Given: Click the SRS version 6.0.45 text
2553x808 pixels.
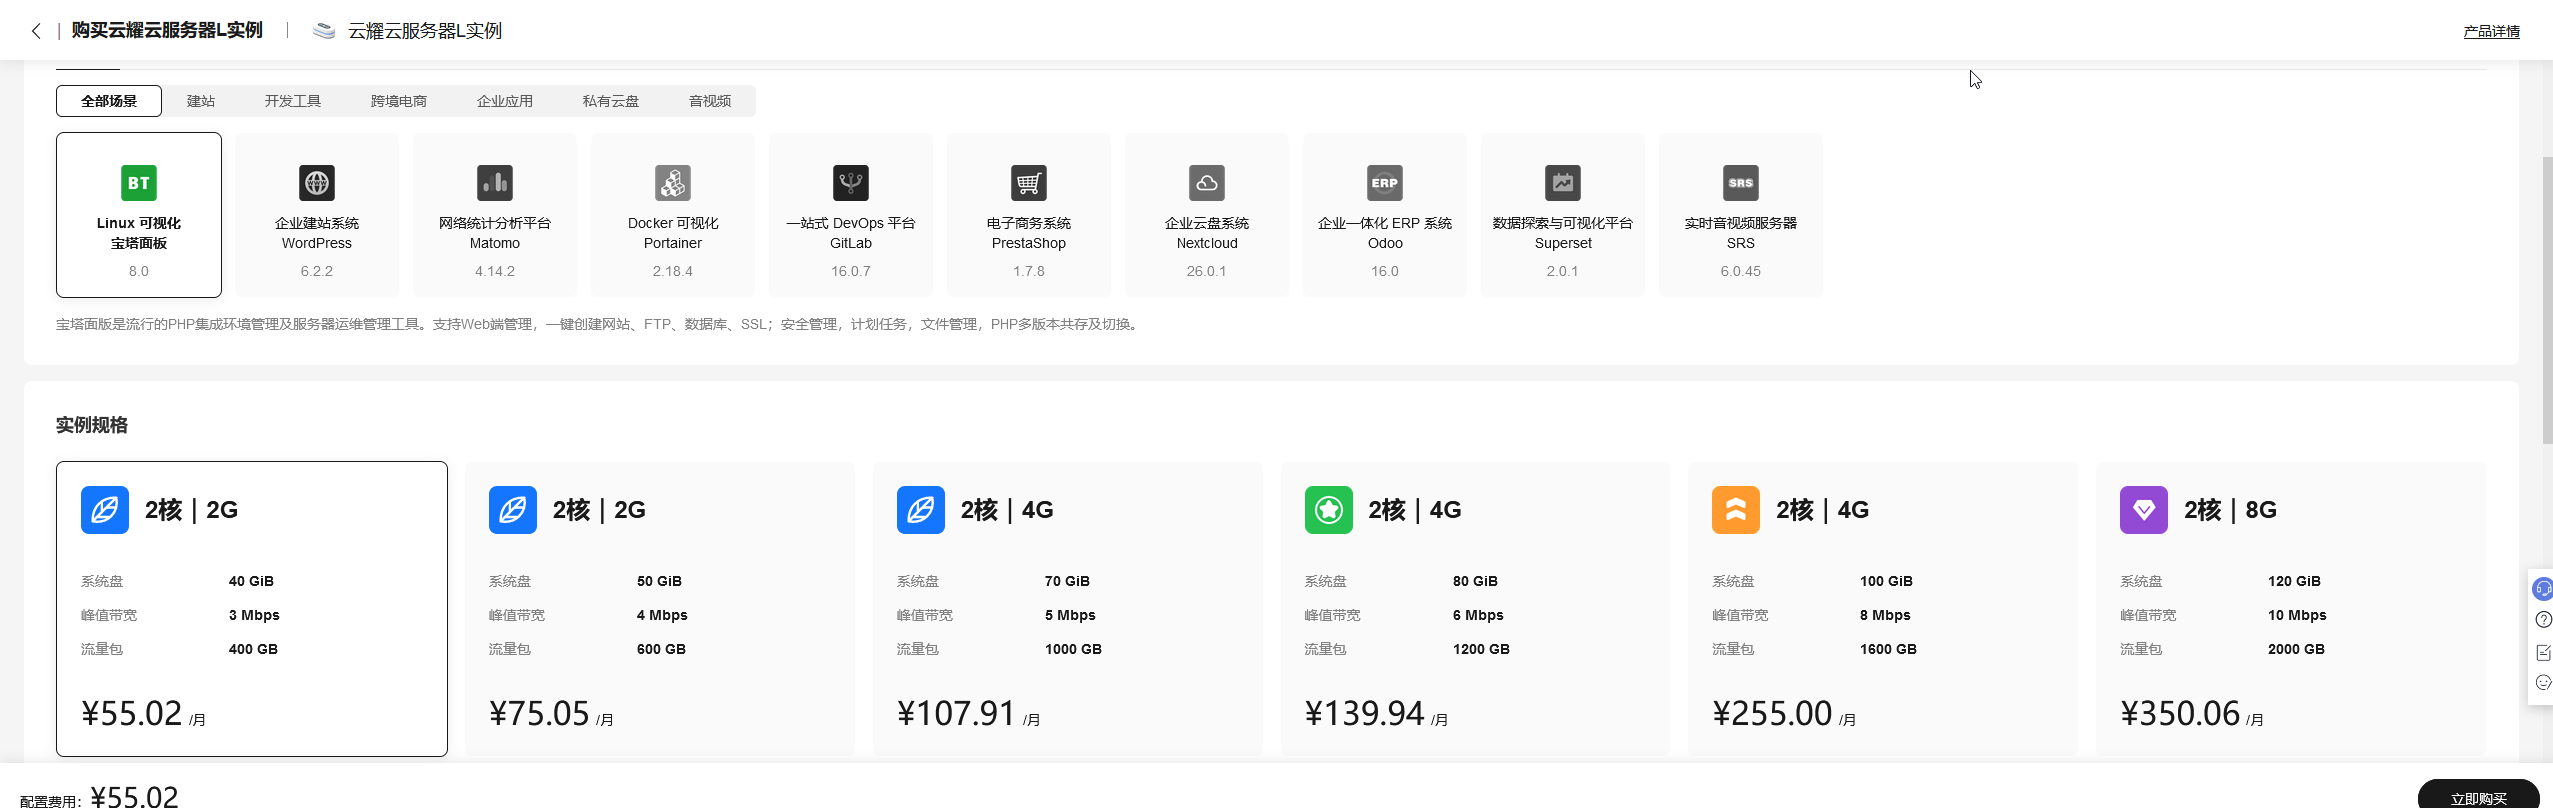Looking at the screenshot, I should pos(1741,271).
